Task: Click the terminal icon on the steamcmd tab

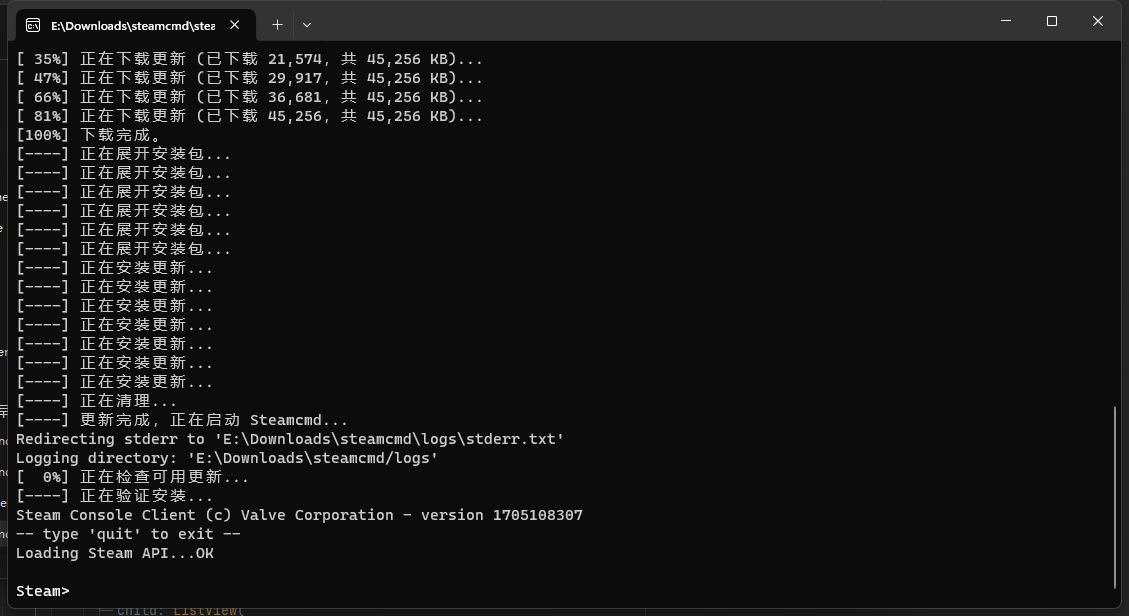Action: tap(33, 25)
